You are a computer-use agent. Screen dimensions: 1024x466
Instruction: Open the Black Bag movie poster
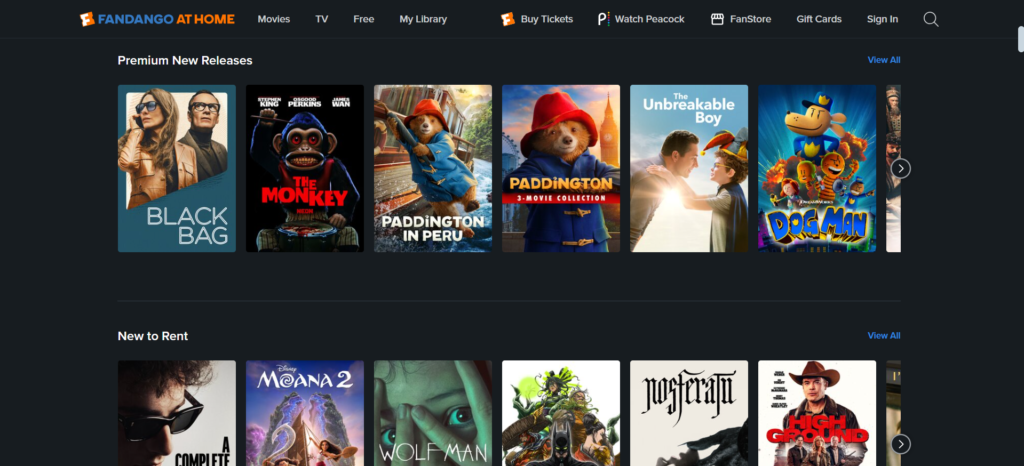coord(176,168)
